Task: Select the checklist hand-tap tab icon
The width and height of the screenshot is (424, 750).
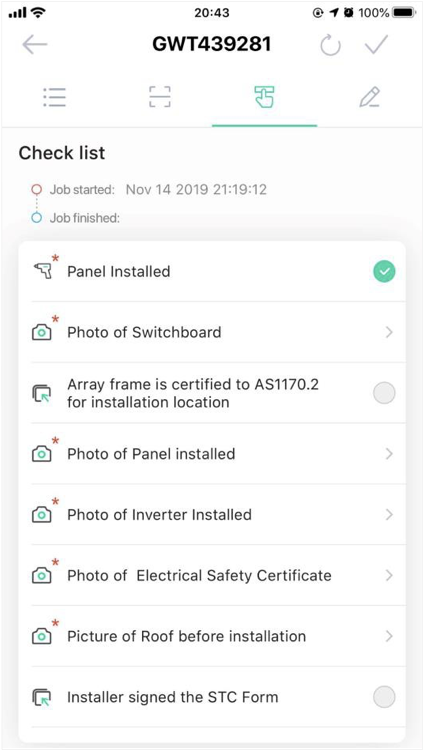Action: [x=264, y=97]
